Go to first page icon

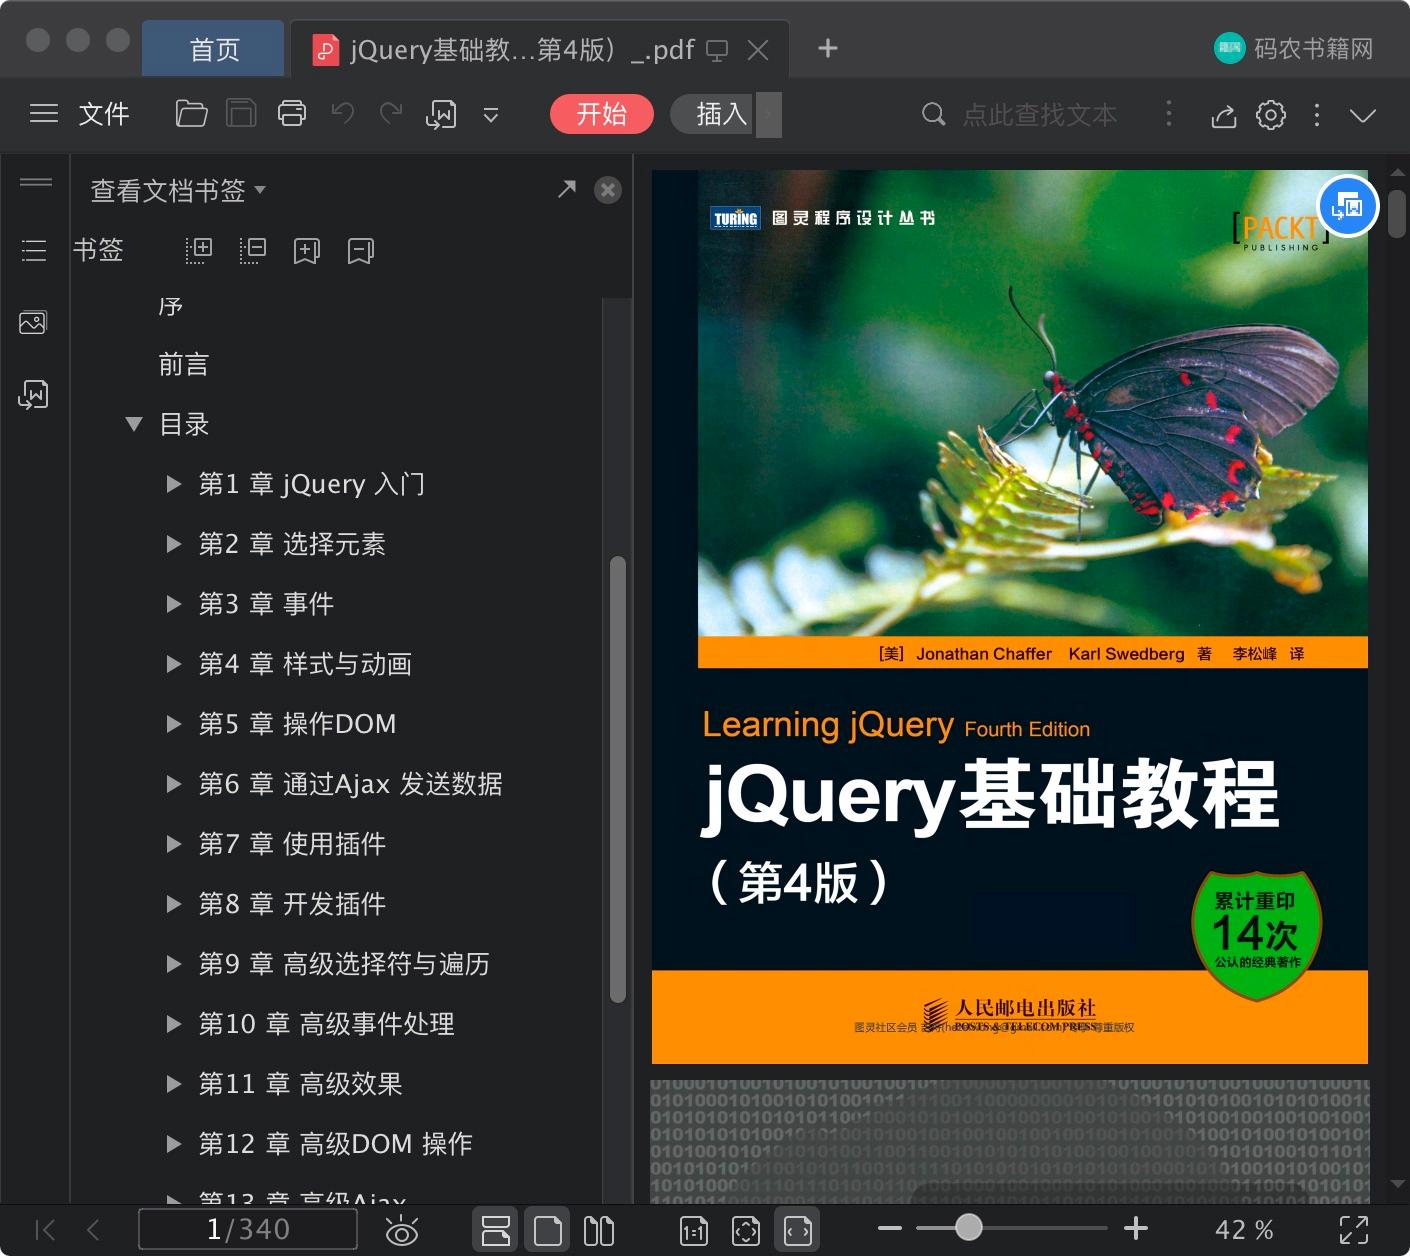pos(45,1230)
